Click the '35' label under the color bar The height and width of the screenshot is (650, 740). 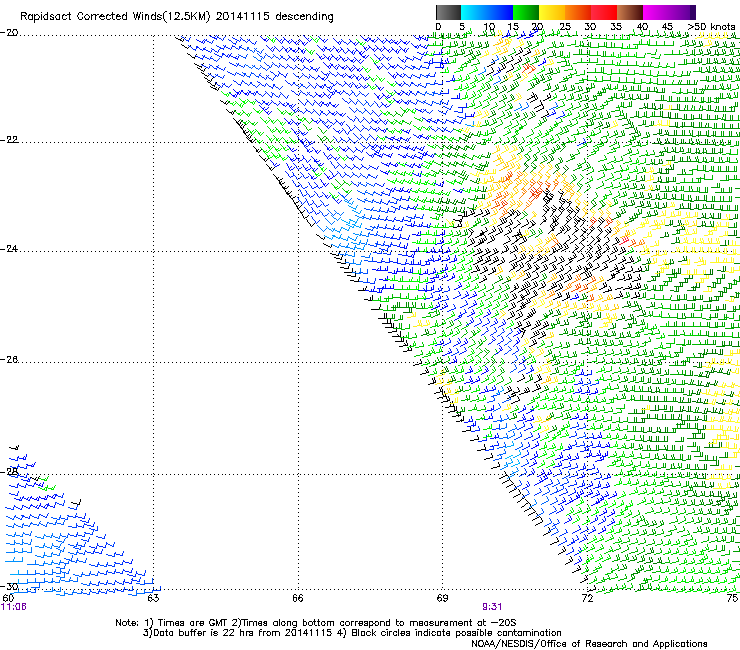click(x=616, y=27)
